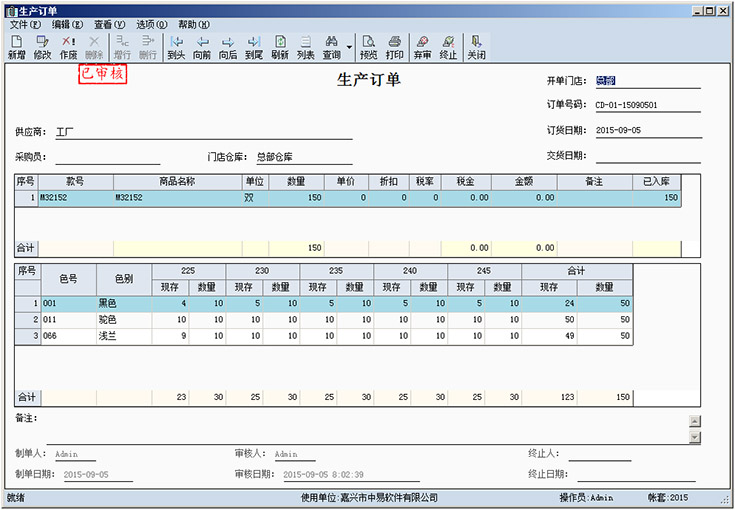The height and width of the screenshot is (510, 735).
Task: Click the 色别 column header
Action: pyautogui.click(x=124, y=279)
